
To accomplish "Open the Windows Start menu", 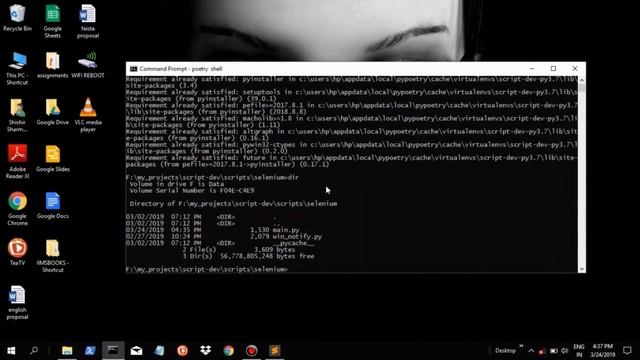I will point(11,350).
